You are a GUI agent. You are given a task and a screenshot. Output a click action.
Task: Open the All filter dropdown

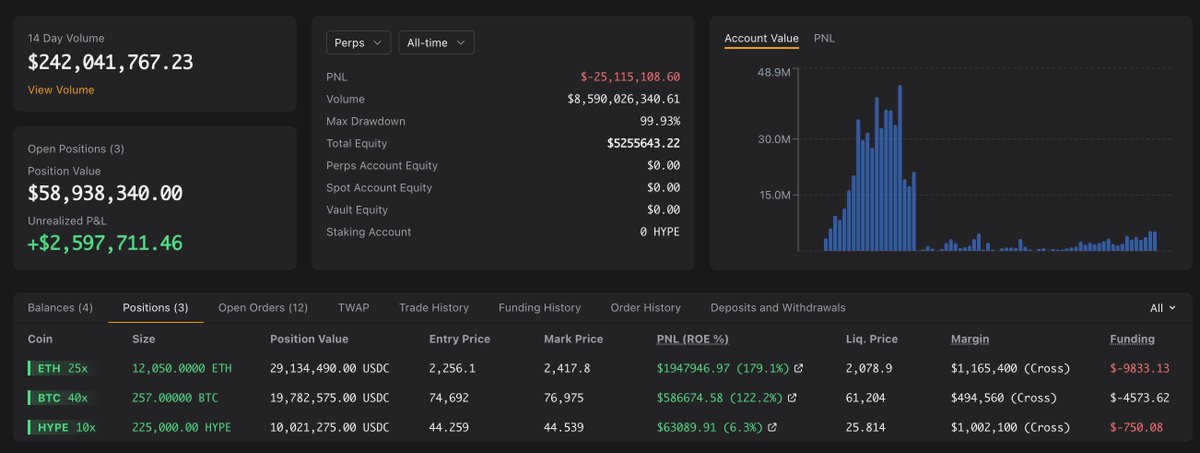(x=1163, y=308)
